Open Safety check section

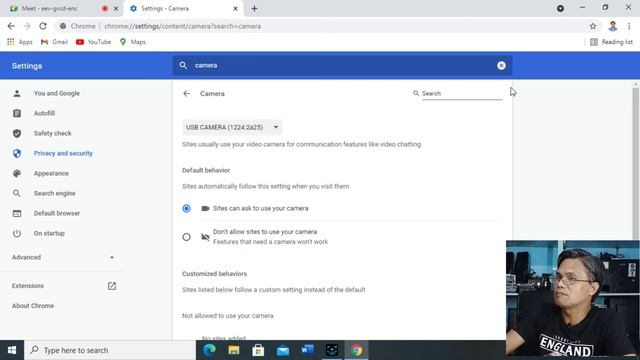click(52, 133)
